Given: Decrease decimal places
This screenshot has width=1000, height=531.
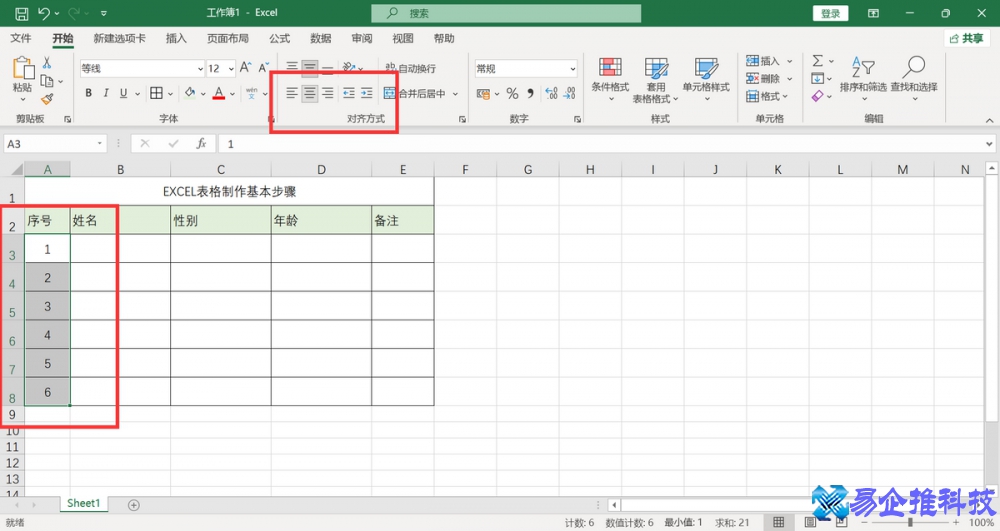Looking at the screenshot, I should (570, 94).
